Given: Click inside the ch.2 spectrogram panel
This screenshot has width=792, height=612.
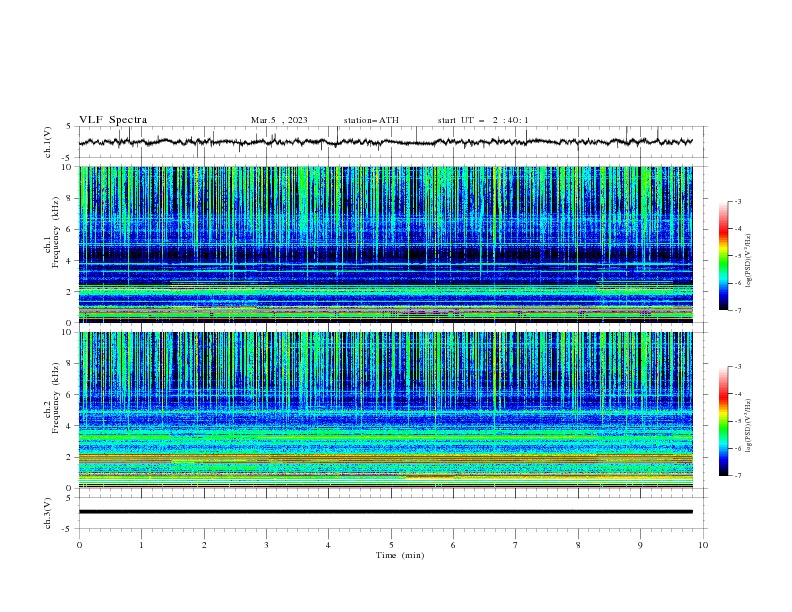Looking at the screenshot, I should click(x=386, y=410).
